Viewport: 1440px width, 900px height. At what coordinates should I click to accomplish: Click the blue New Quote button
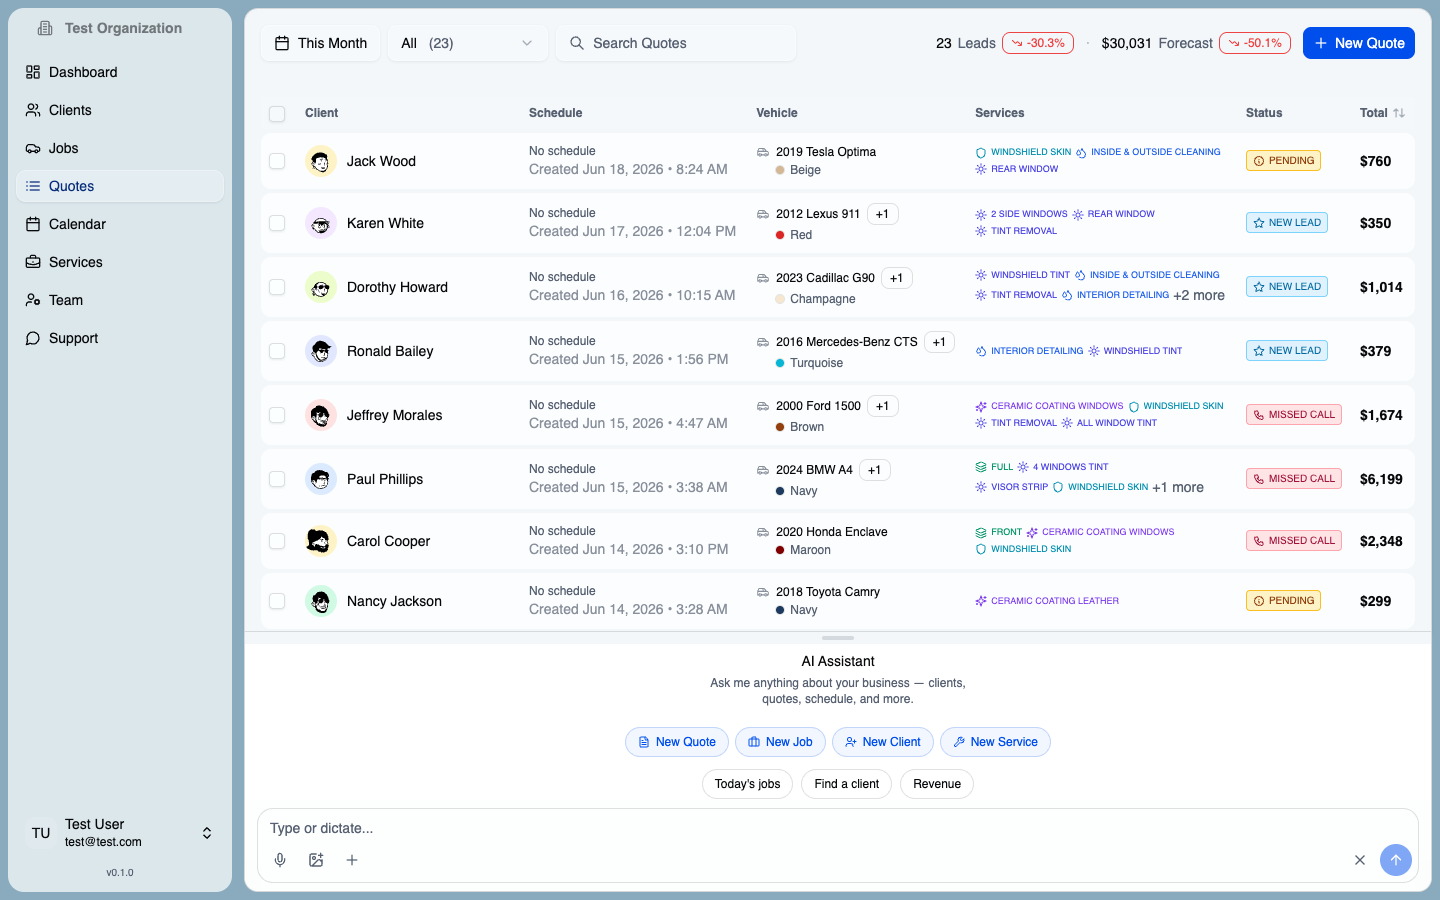[x=1359, y=43]
